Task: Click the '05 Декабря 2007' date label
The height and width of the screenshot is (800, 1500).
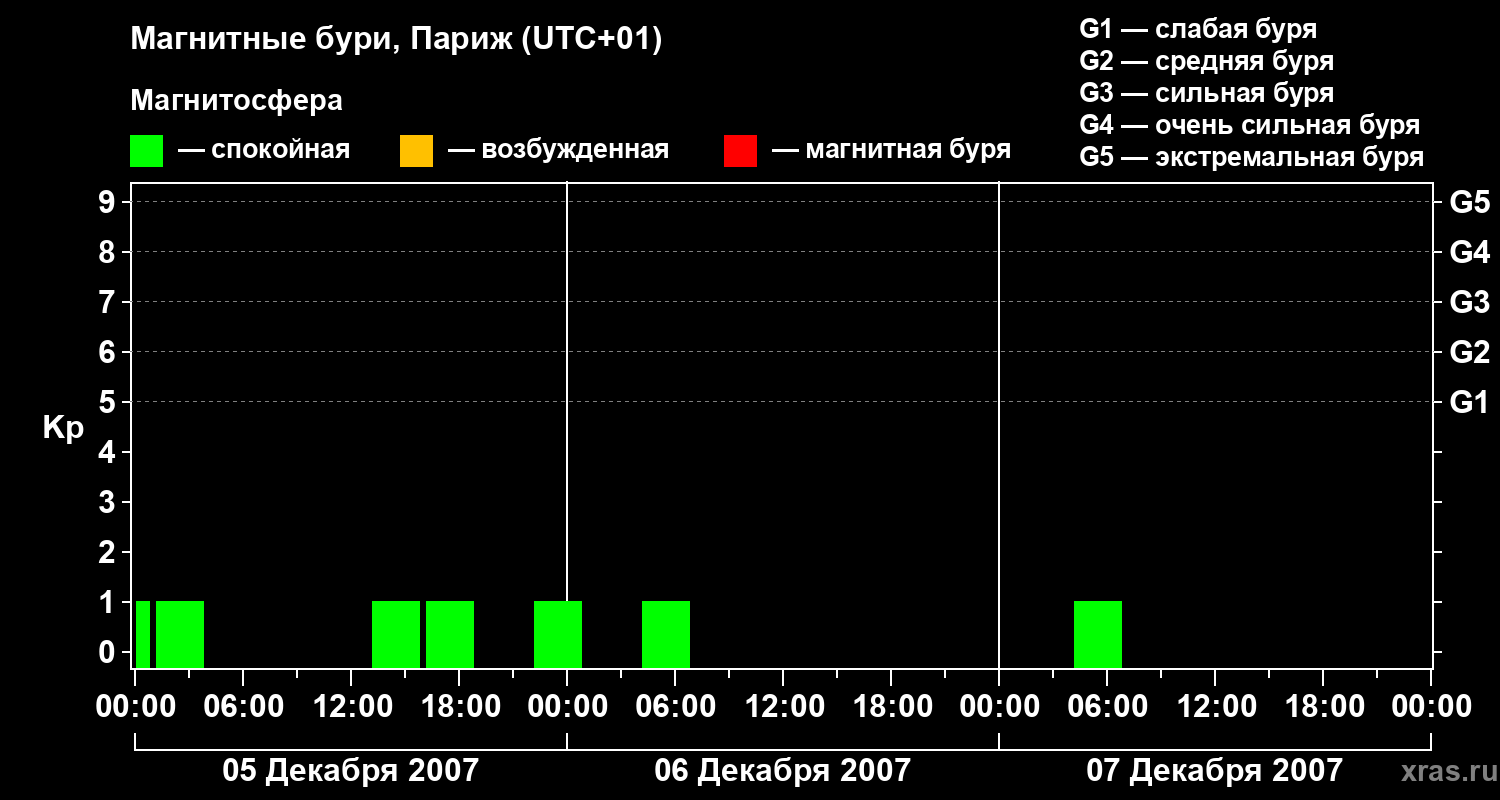Action: (x=350, y=771)
